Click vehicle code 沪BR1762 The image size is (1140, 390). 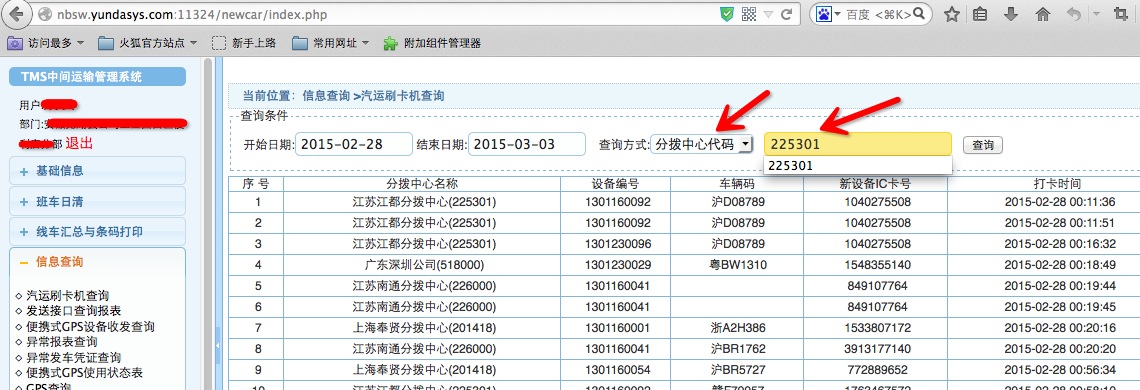click(738, 349)
